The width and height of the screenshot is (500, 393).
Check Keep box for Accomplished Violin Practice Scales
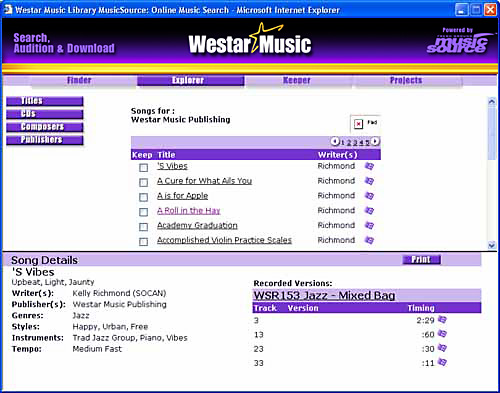click(x=143, y=242)
